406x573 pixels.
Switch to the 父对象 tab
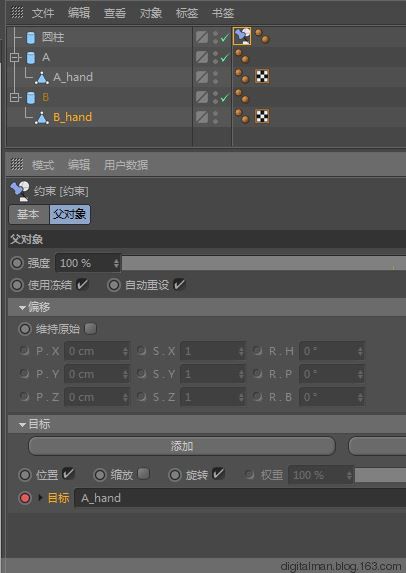point(69,214)
